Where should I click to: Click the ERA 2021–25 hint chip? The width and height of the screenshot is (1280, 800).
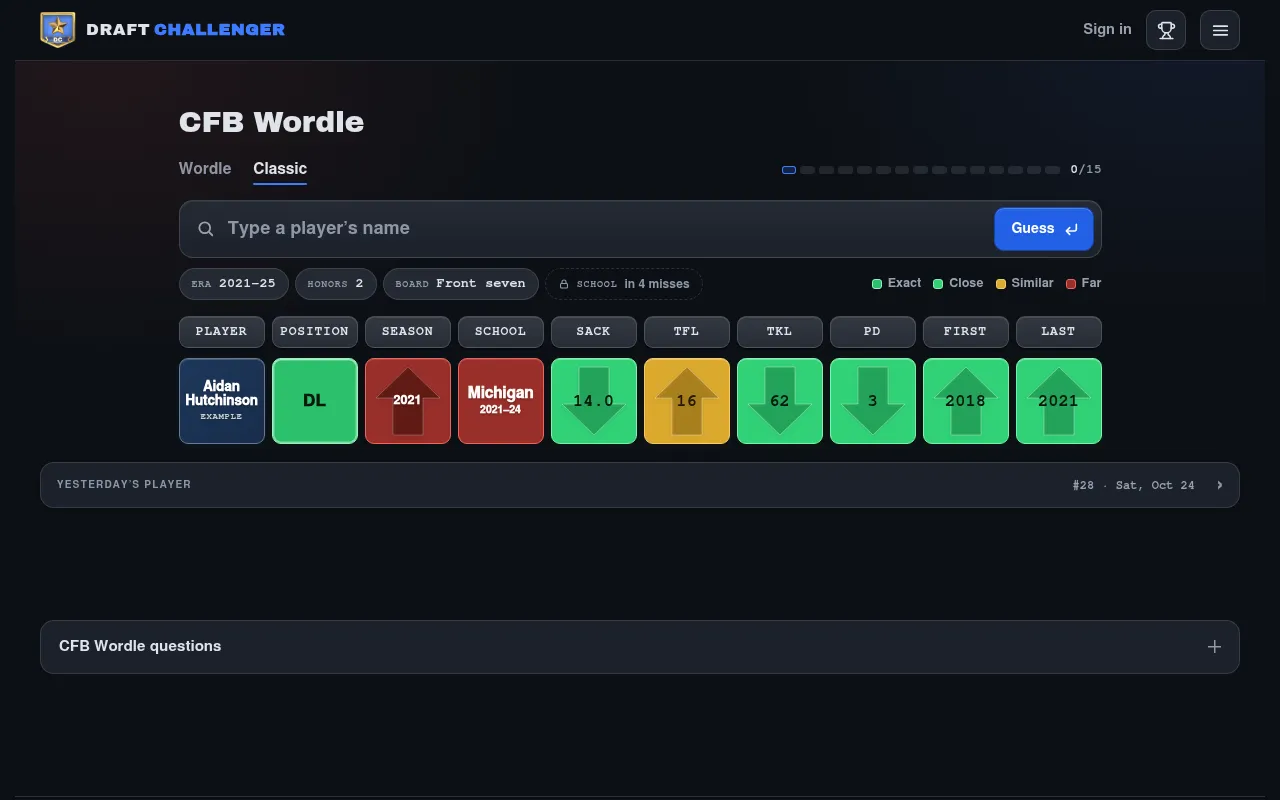pyautogui.click(x=234, y=284)
